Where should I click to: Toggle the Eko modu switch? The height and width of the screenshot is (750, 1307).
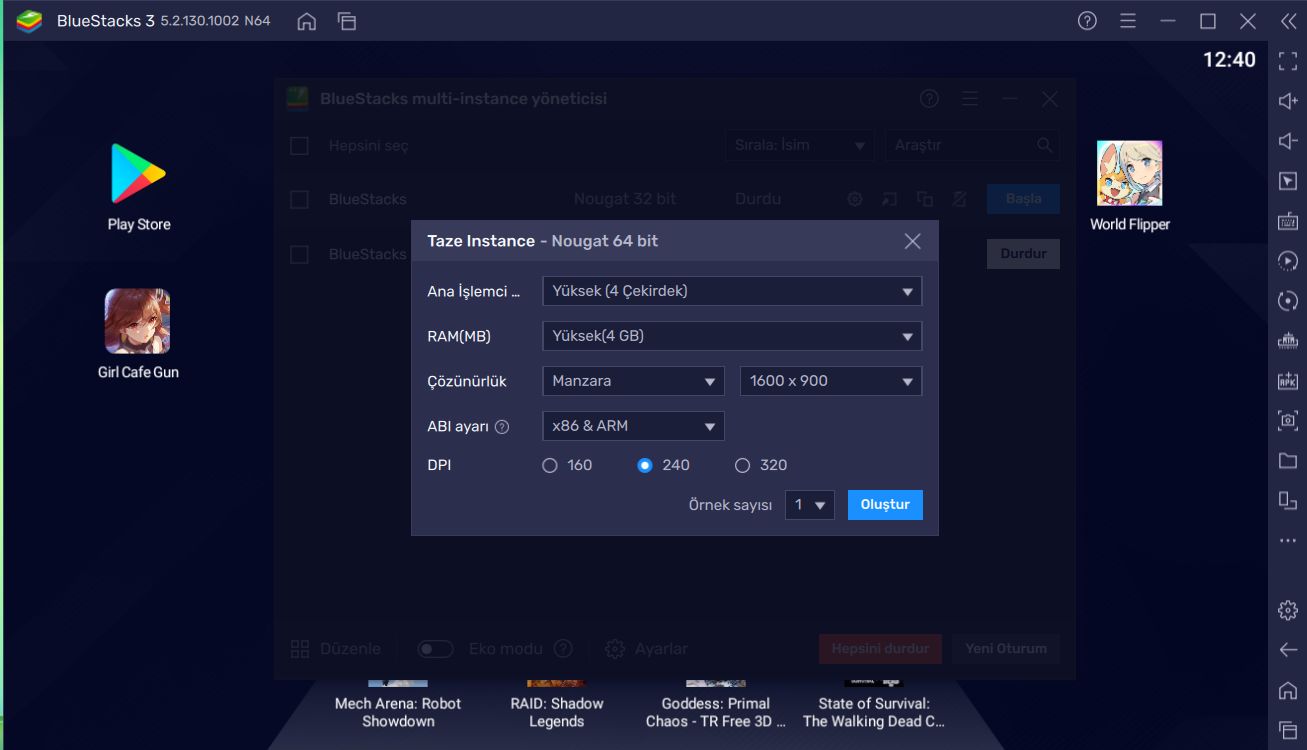point(435,649)
